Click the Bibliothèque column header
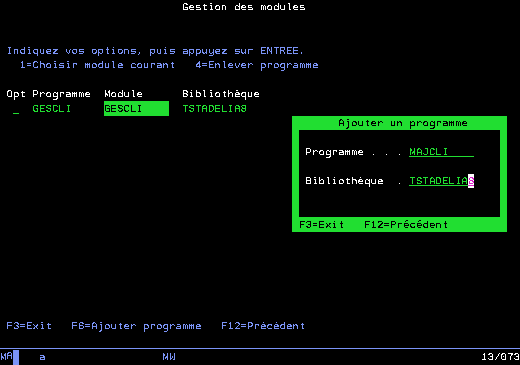The image size is (520, 365). (221, 94)
